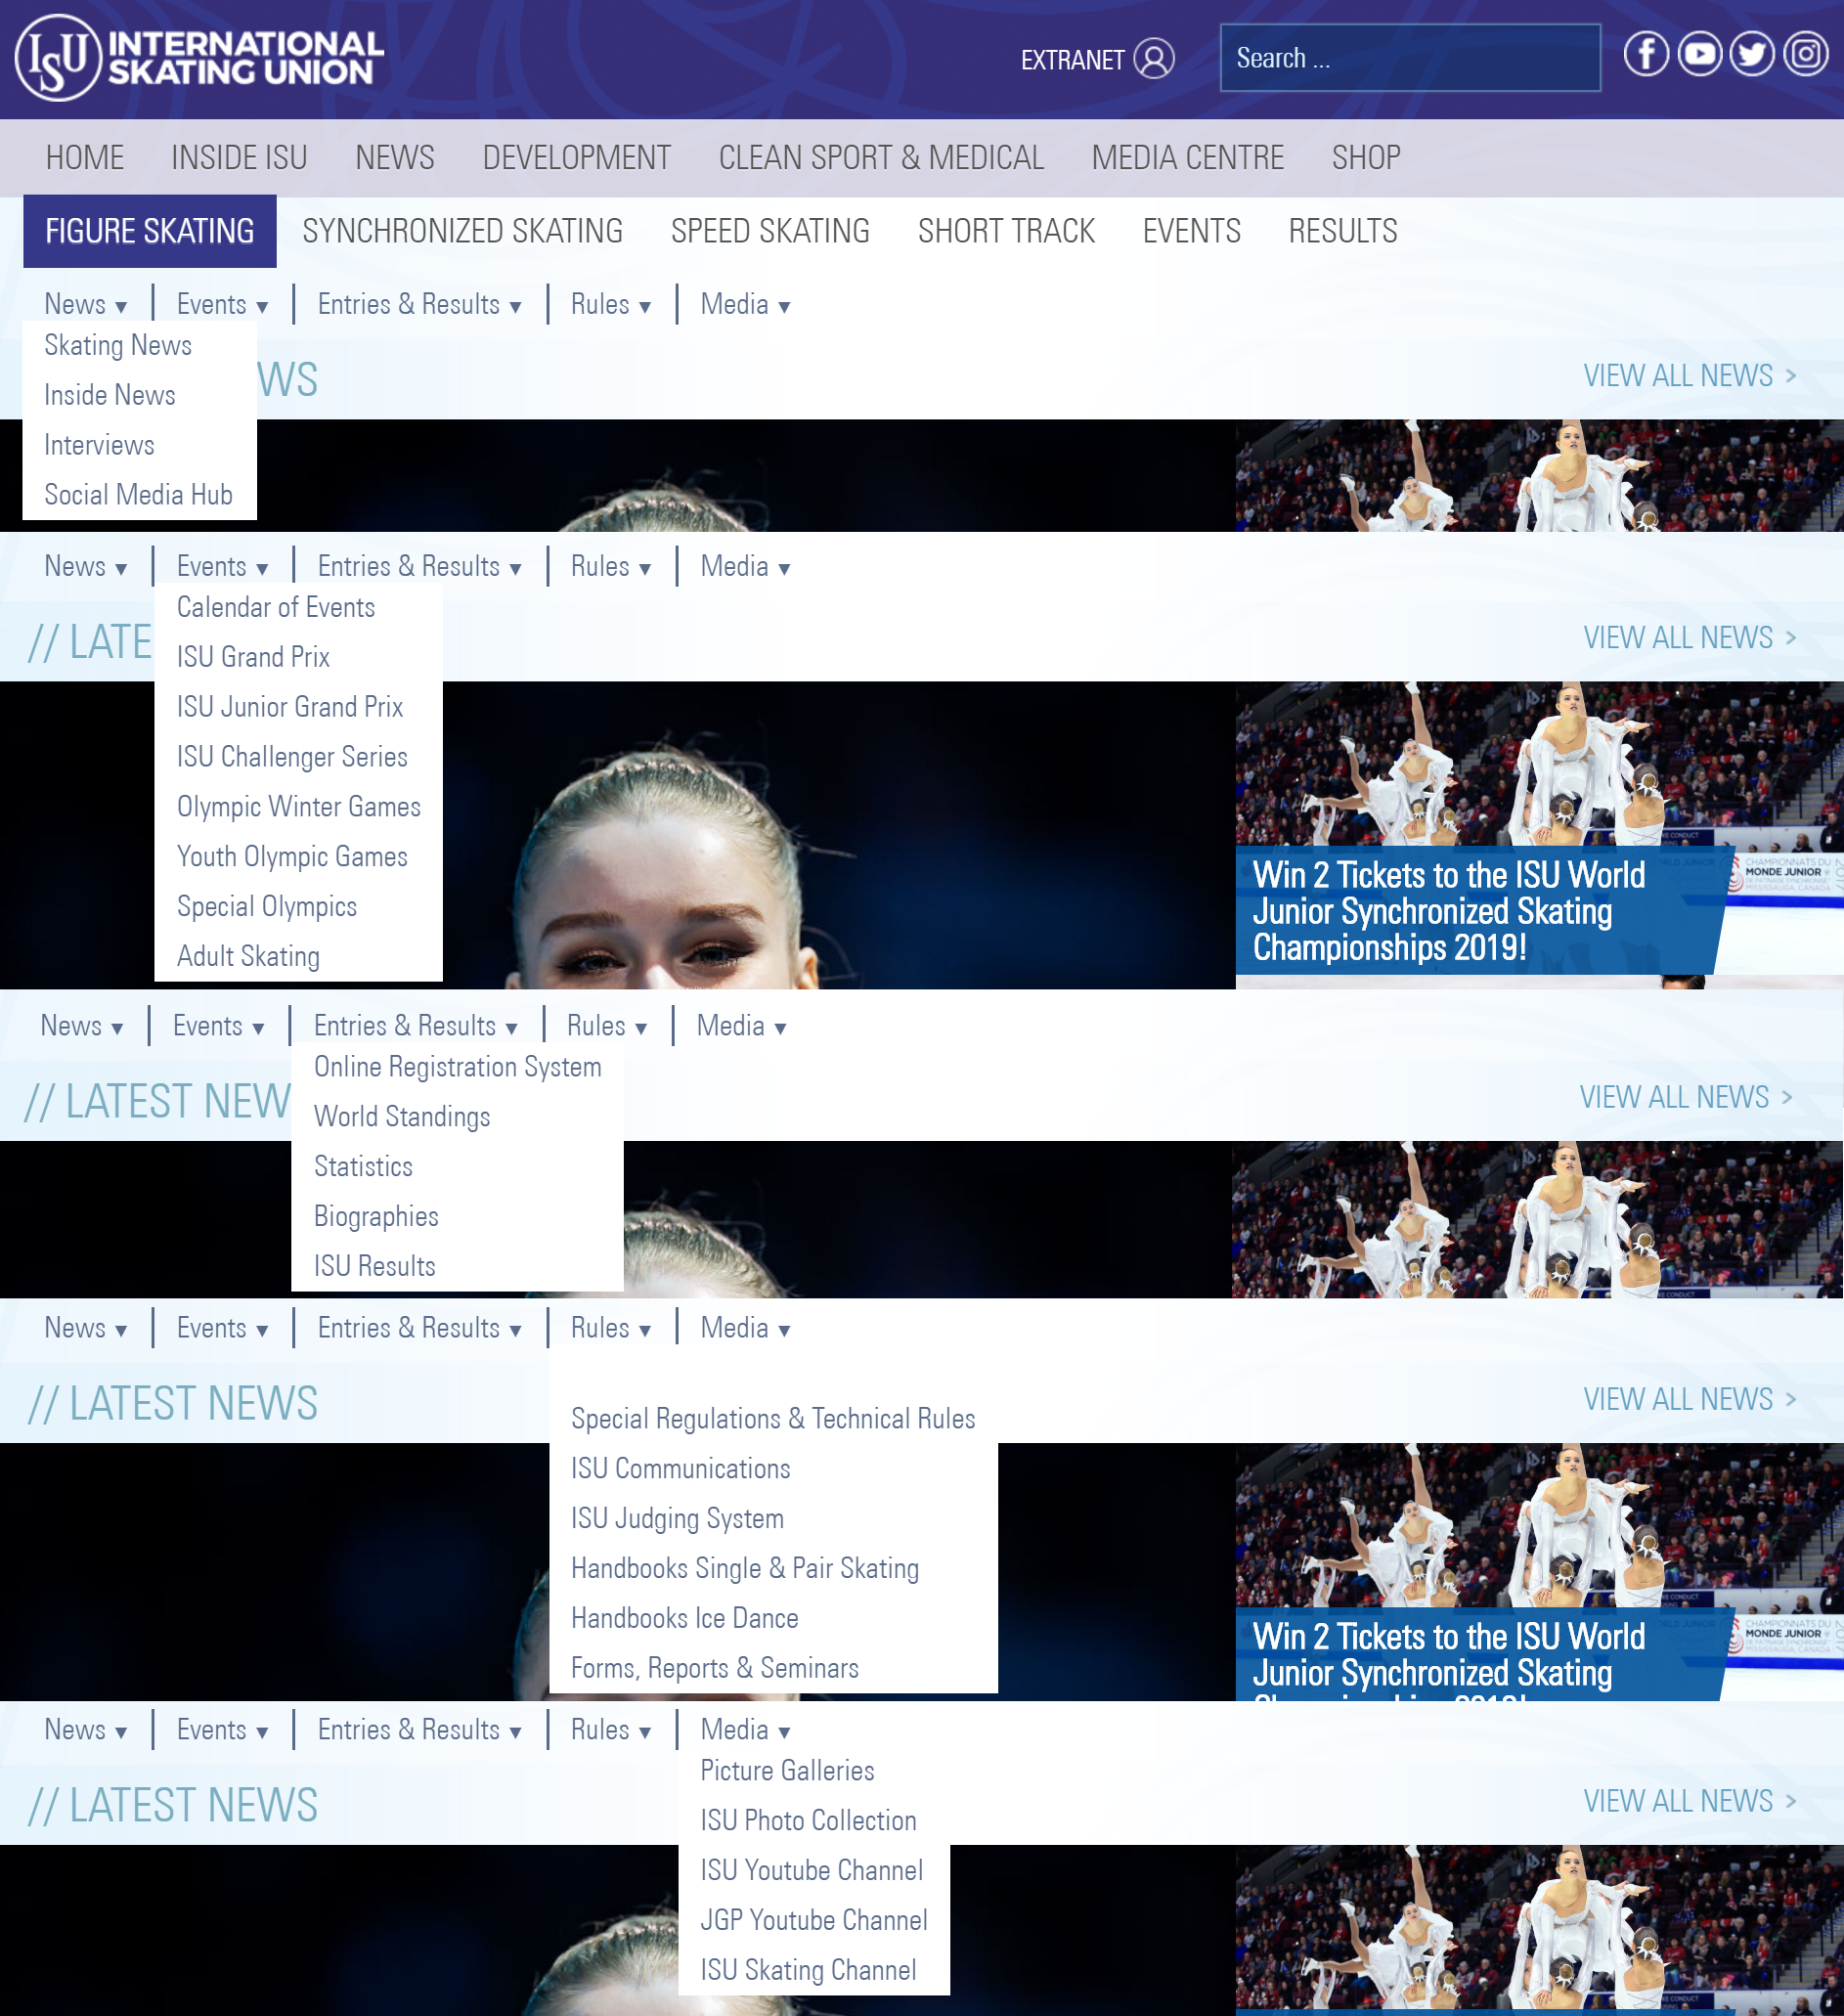
Task: Open Special Regulations & Technical Rules
Action: 773,1419
